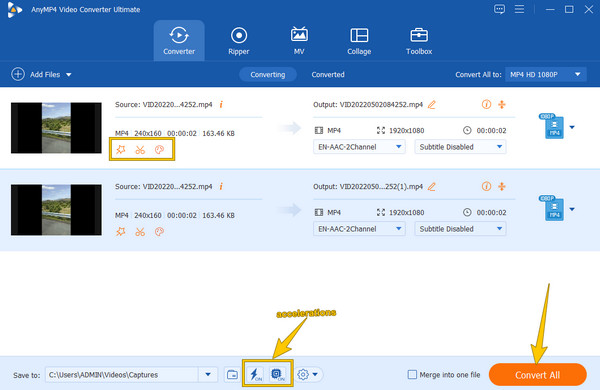Click the Convert All button
The height and width of the screenshot is (390, 600).
[537, 375]
